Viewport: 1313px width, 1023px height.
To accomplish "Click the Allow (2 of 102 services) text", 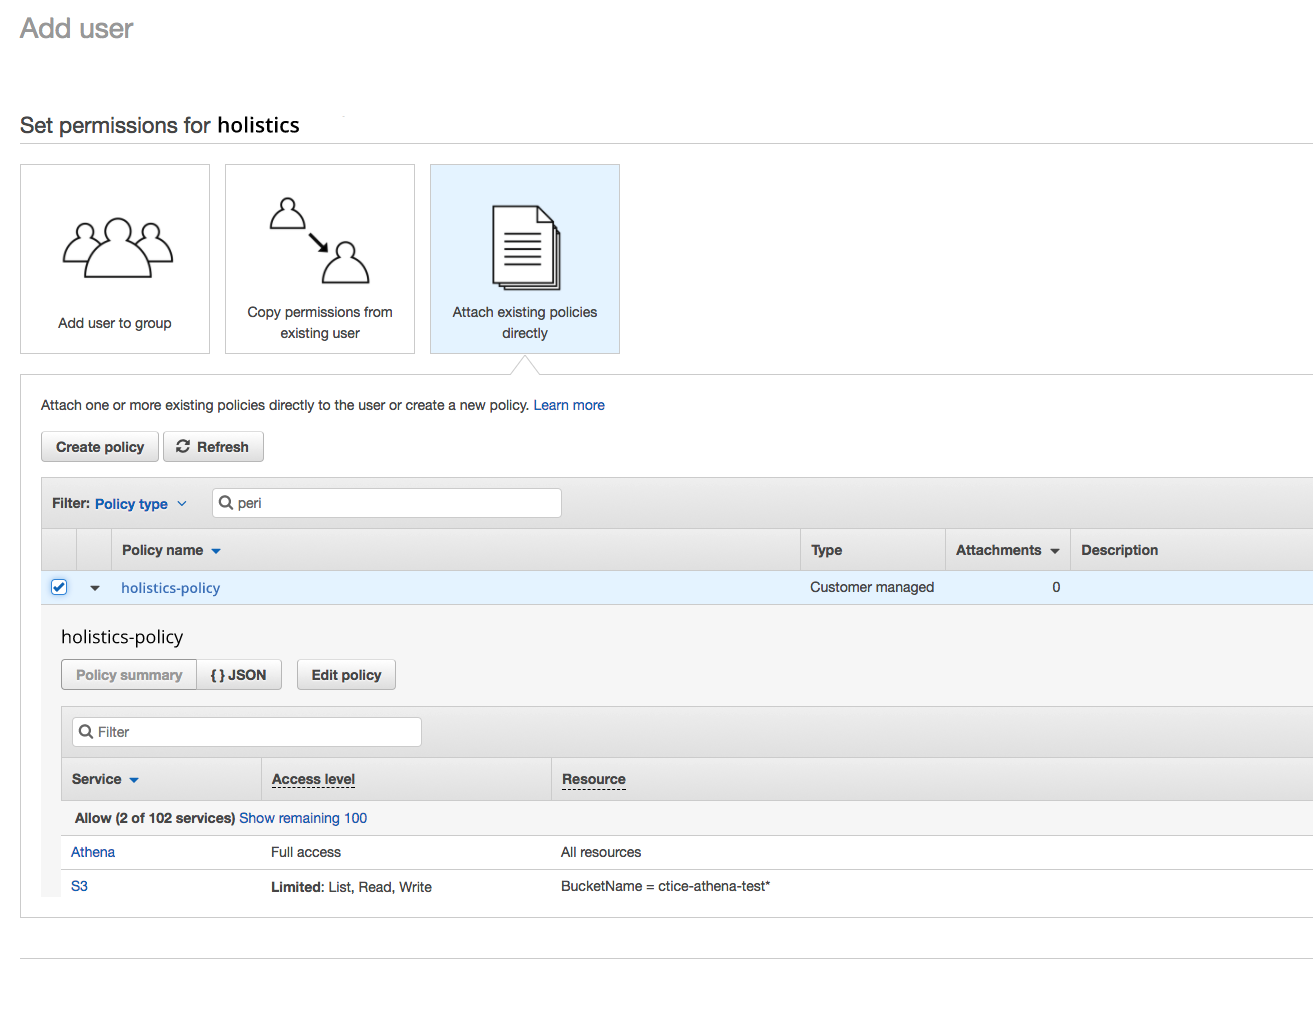I will pyautogui.click(x=155, y=818).
